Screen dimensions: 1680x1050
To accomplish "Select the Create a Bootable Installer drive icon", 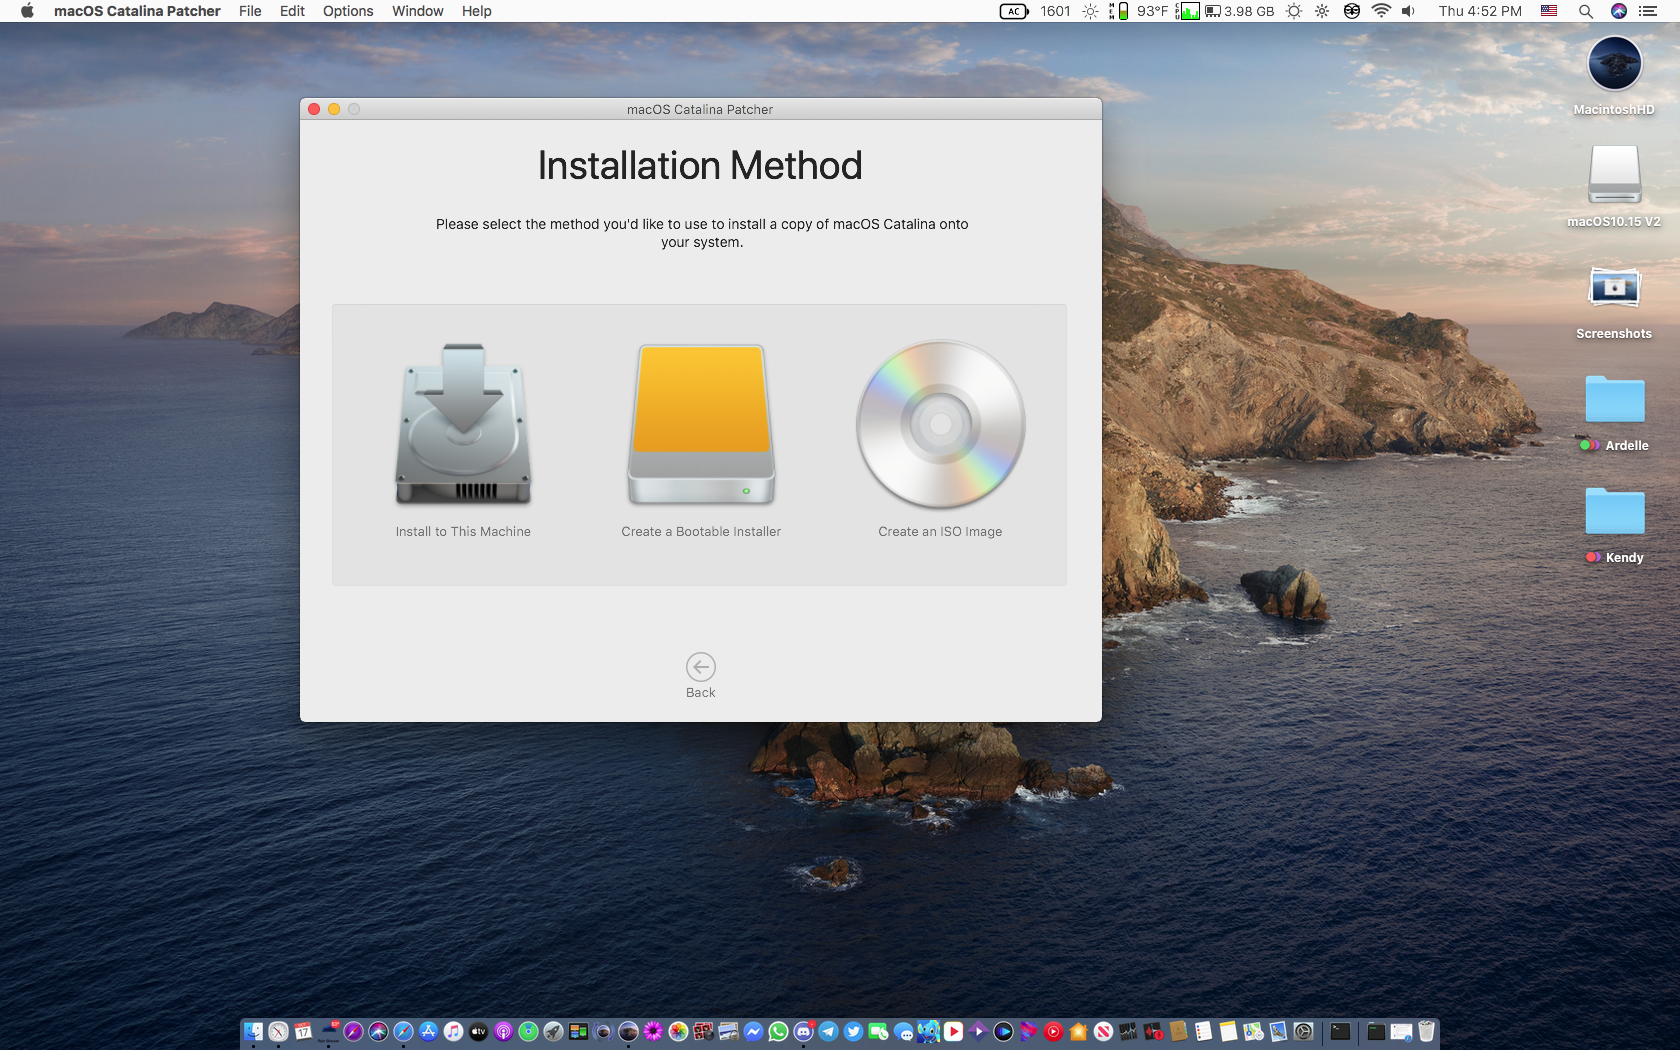I will tap(701, 424).
